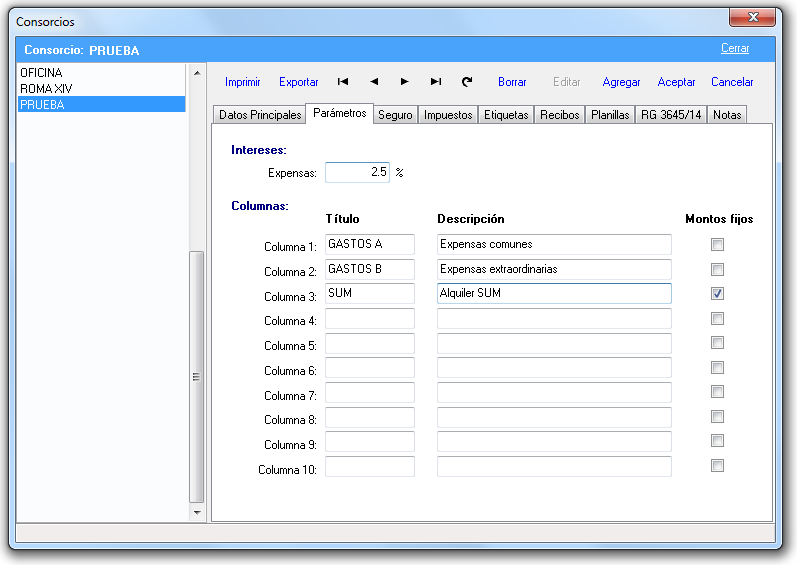797x565 pixels.
Task: Enable Montos fijos for Columna 1
Action: 717,244
